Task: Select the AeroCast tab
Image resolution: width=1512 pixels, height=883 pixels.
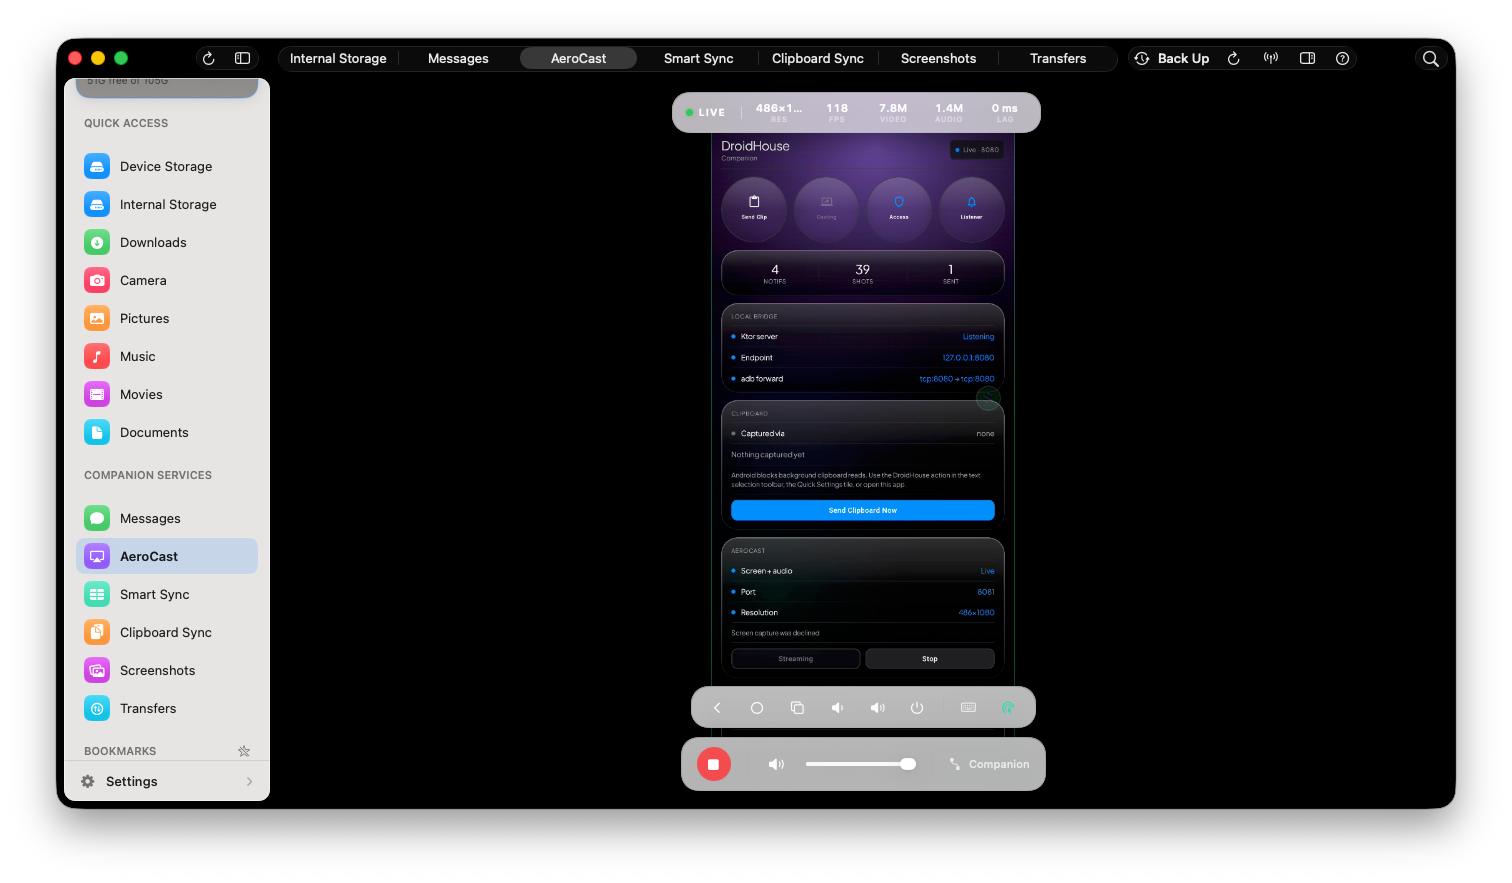Action: [578, 59]
